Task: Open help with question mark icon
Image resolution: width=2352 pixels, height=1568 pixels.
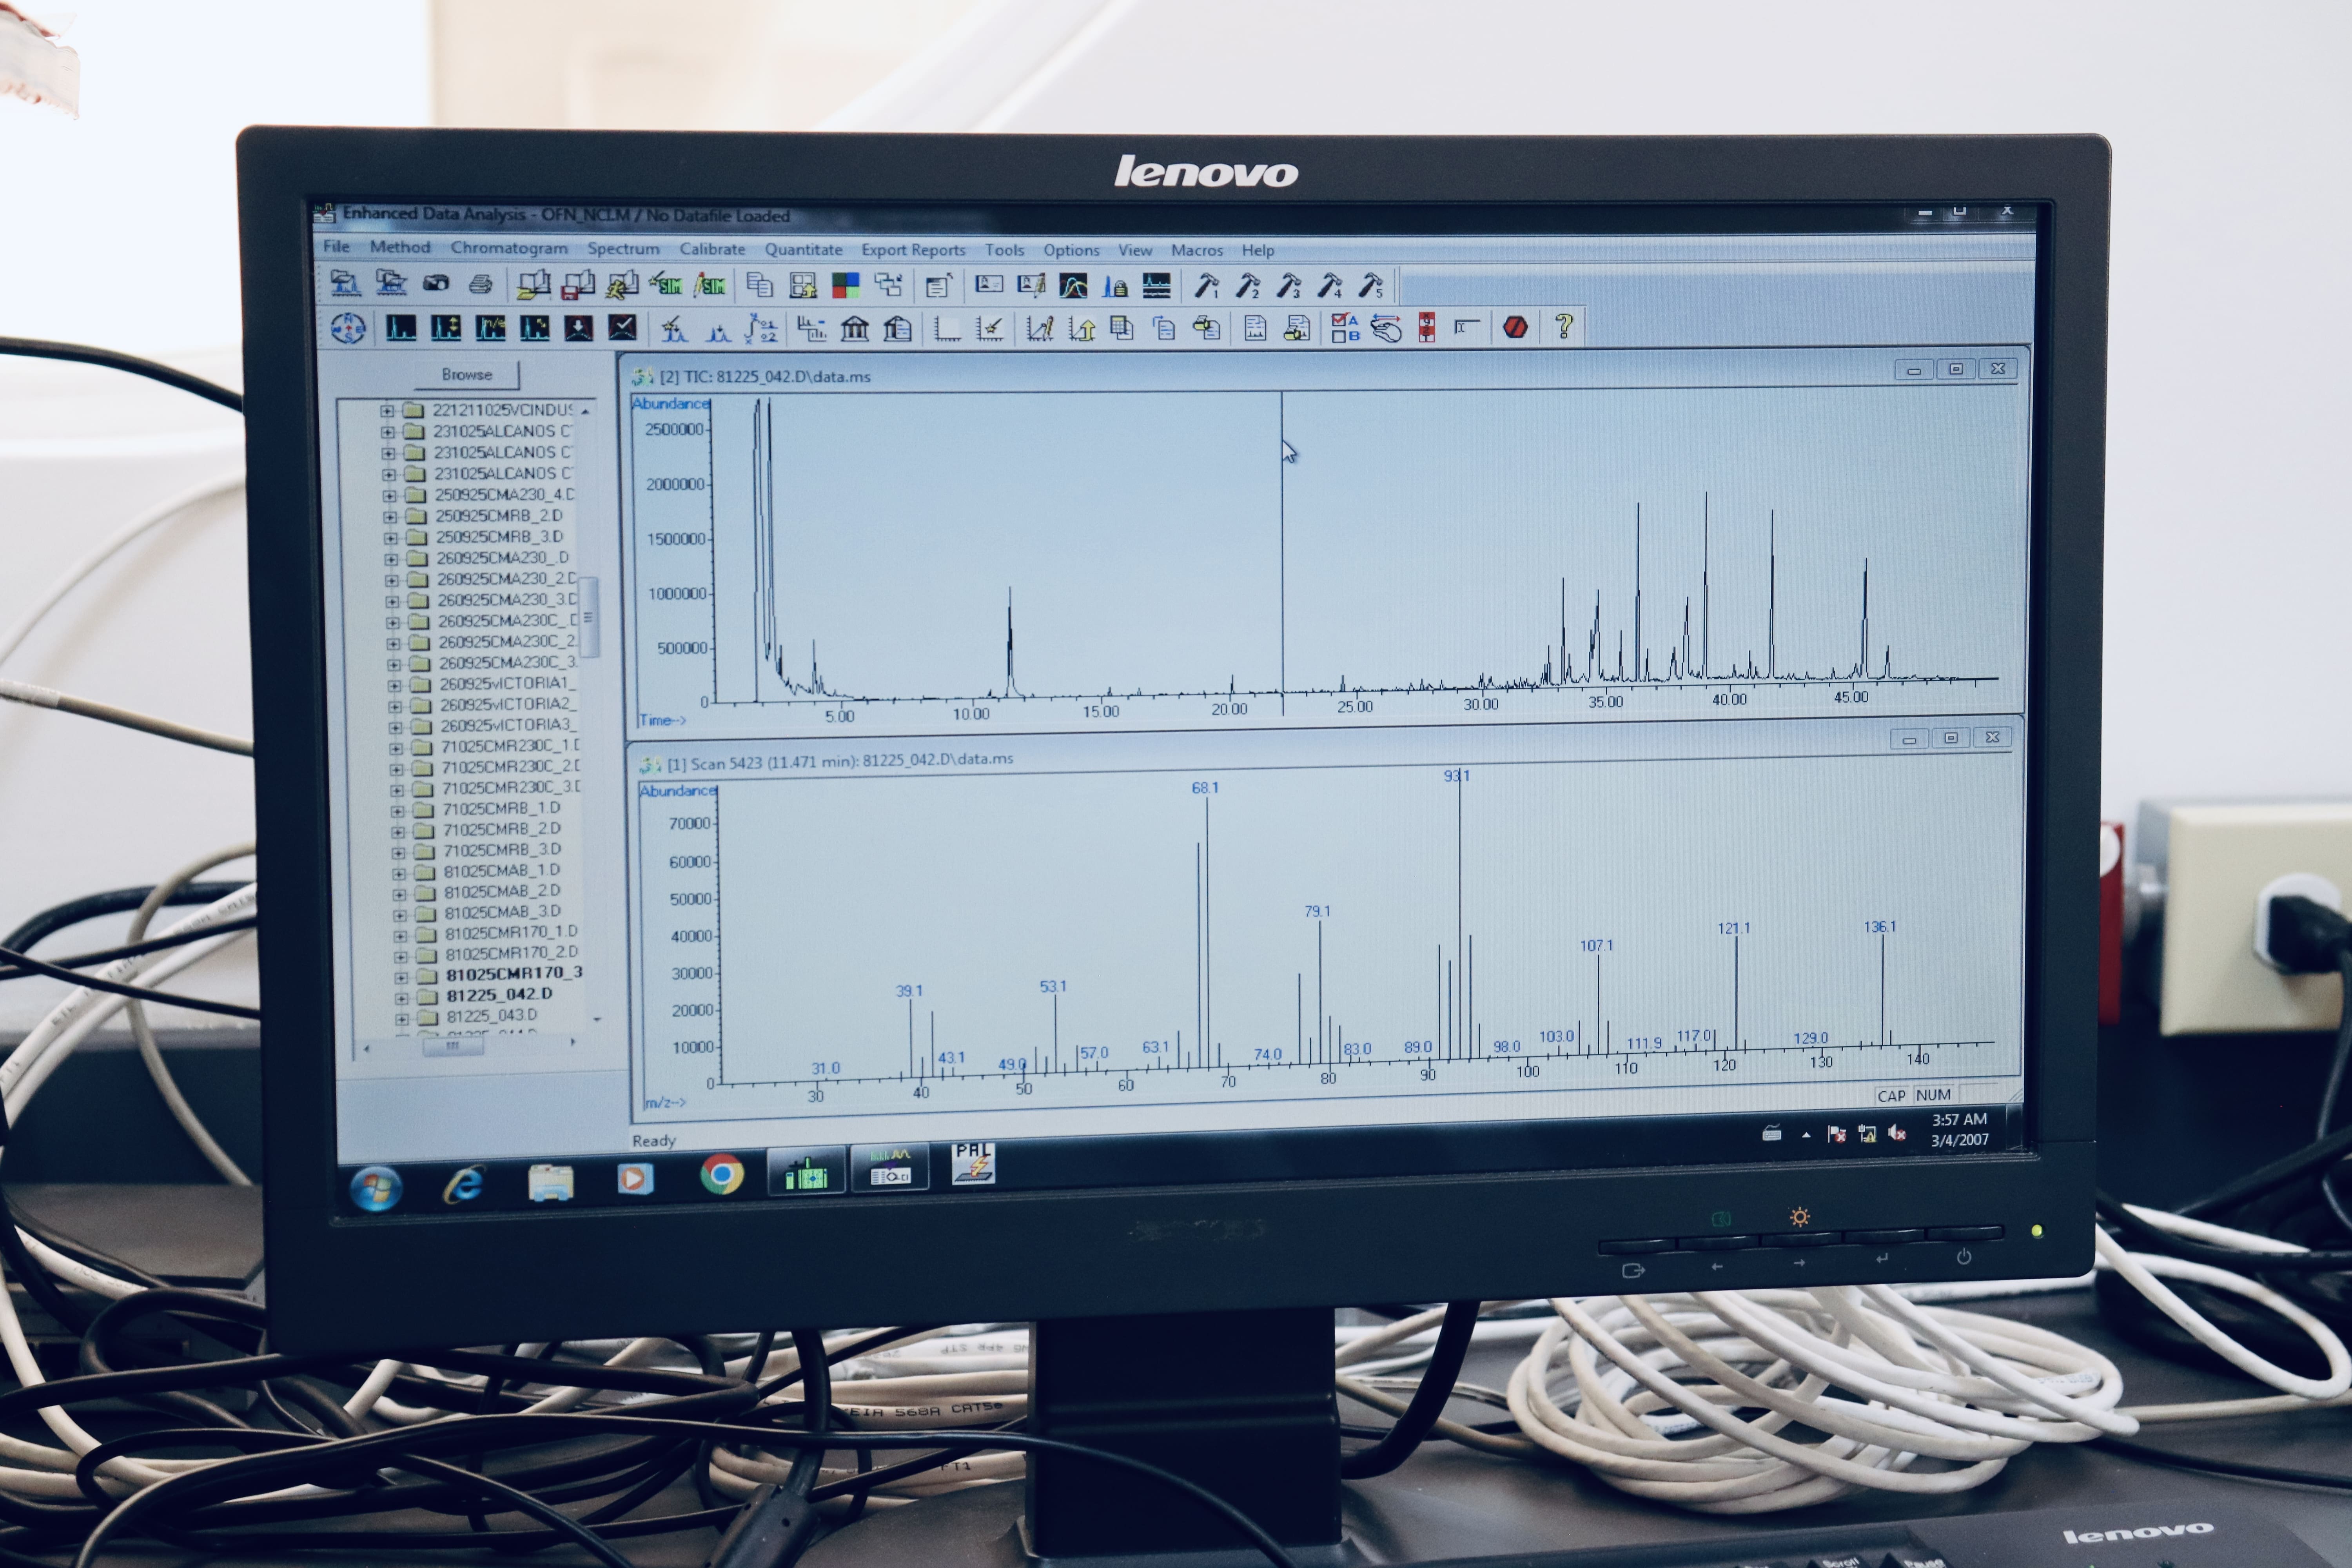Action: (x=1564, y=326)
